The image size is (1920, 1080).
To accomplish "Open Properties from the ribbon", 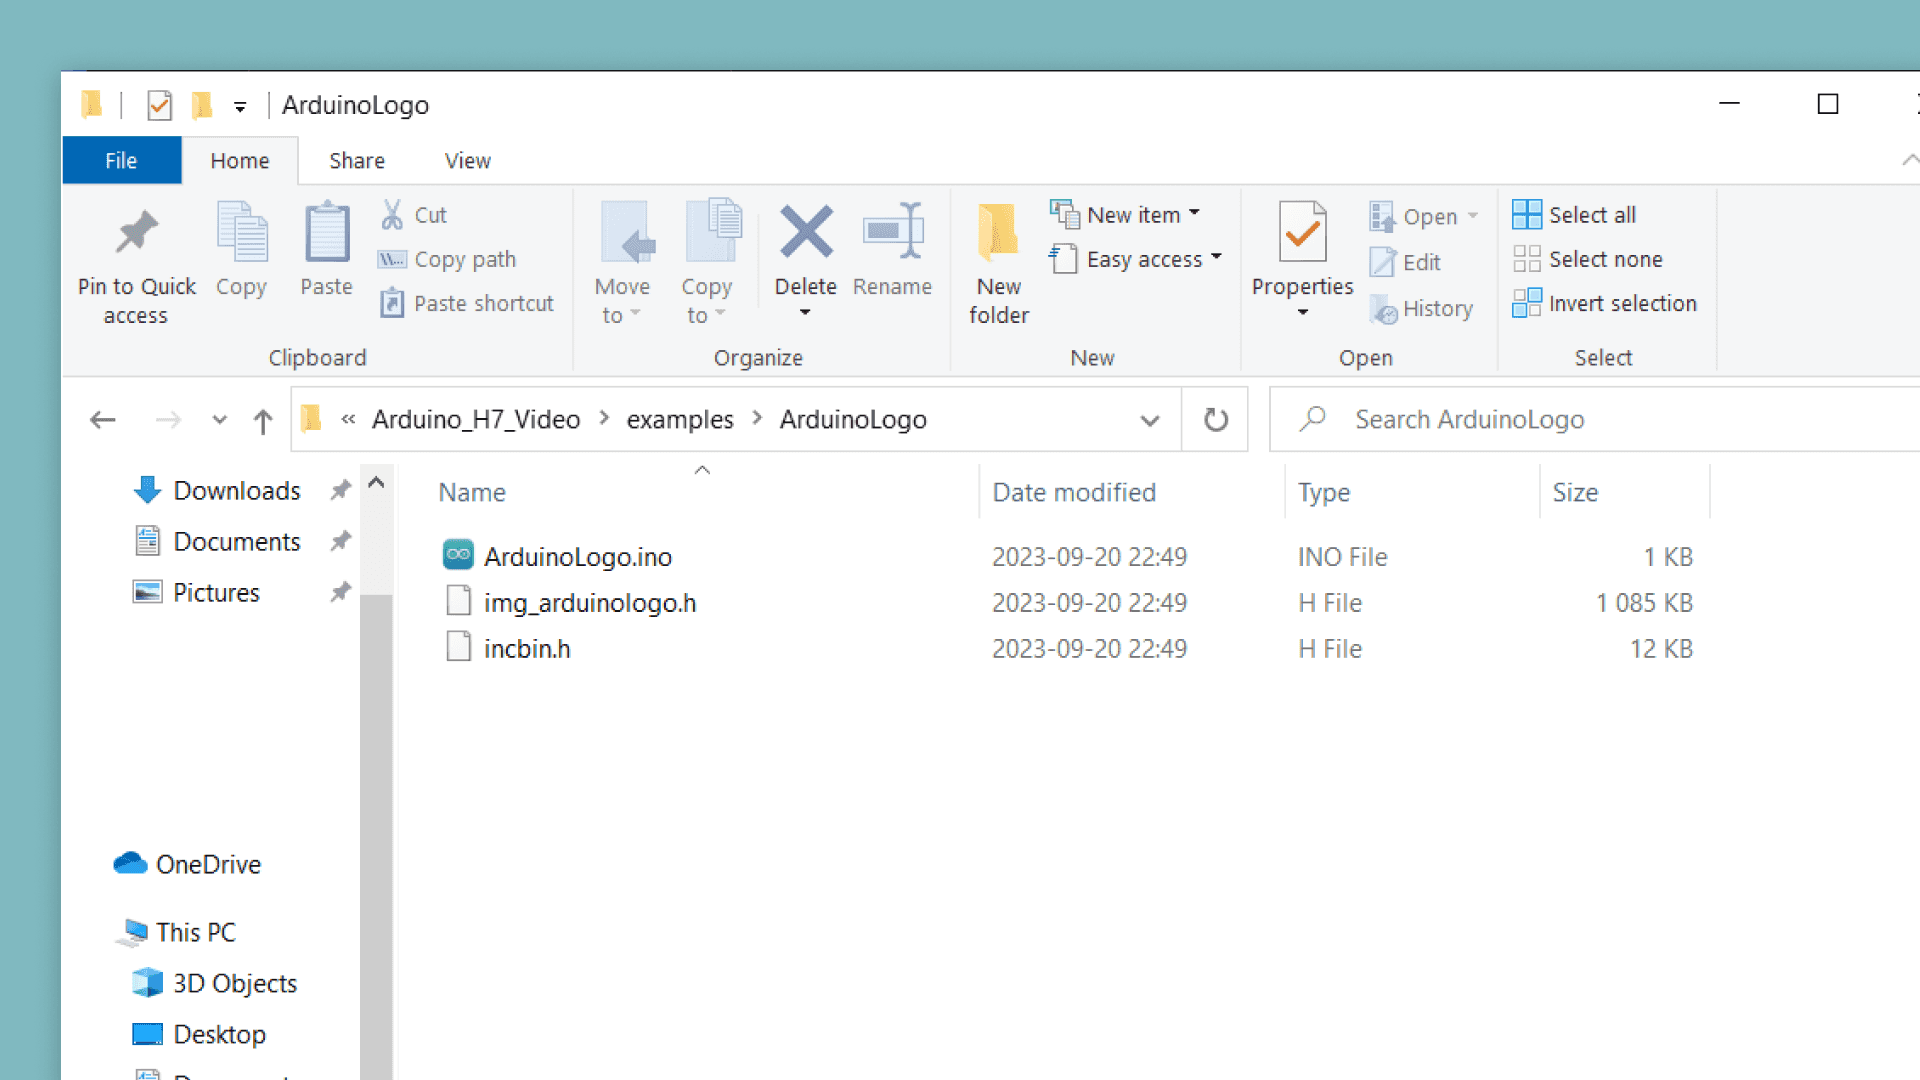I will point(1301,233).
